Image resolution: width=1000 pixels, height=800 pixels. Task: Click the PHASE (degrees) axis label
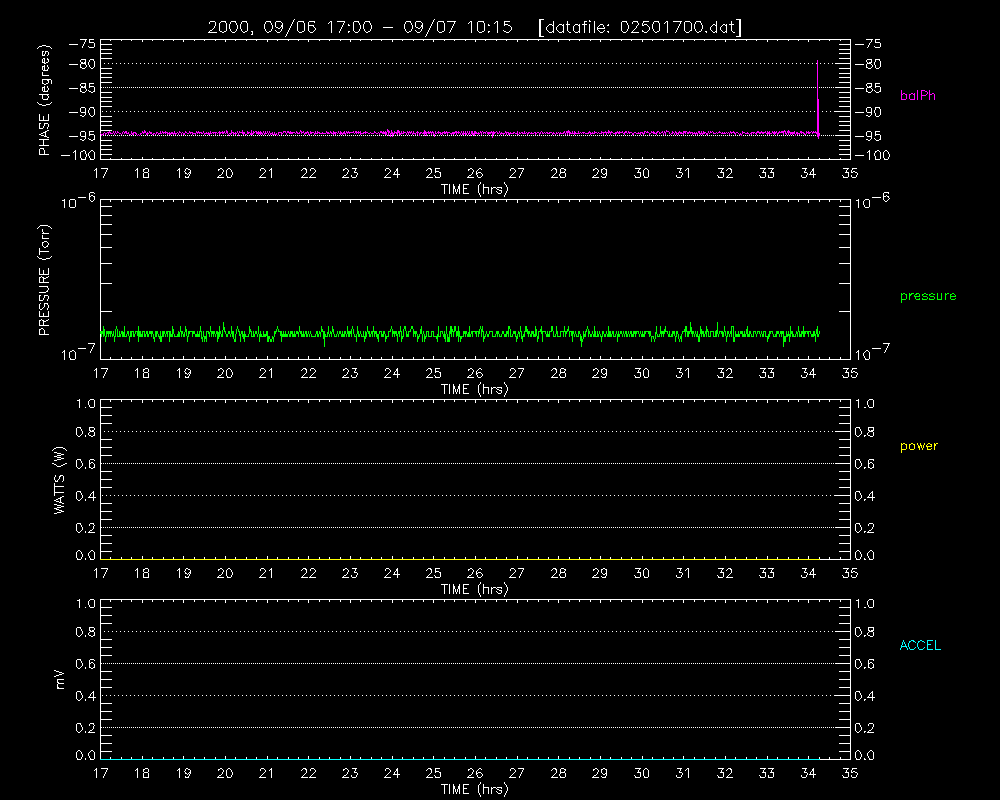[44, 100]
